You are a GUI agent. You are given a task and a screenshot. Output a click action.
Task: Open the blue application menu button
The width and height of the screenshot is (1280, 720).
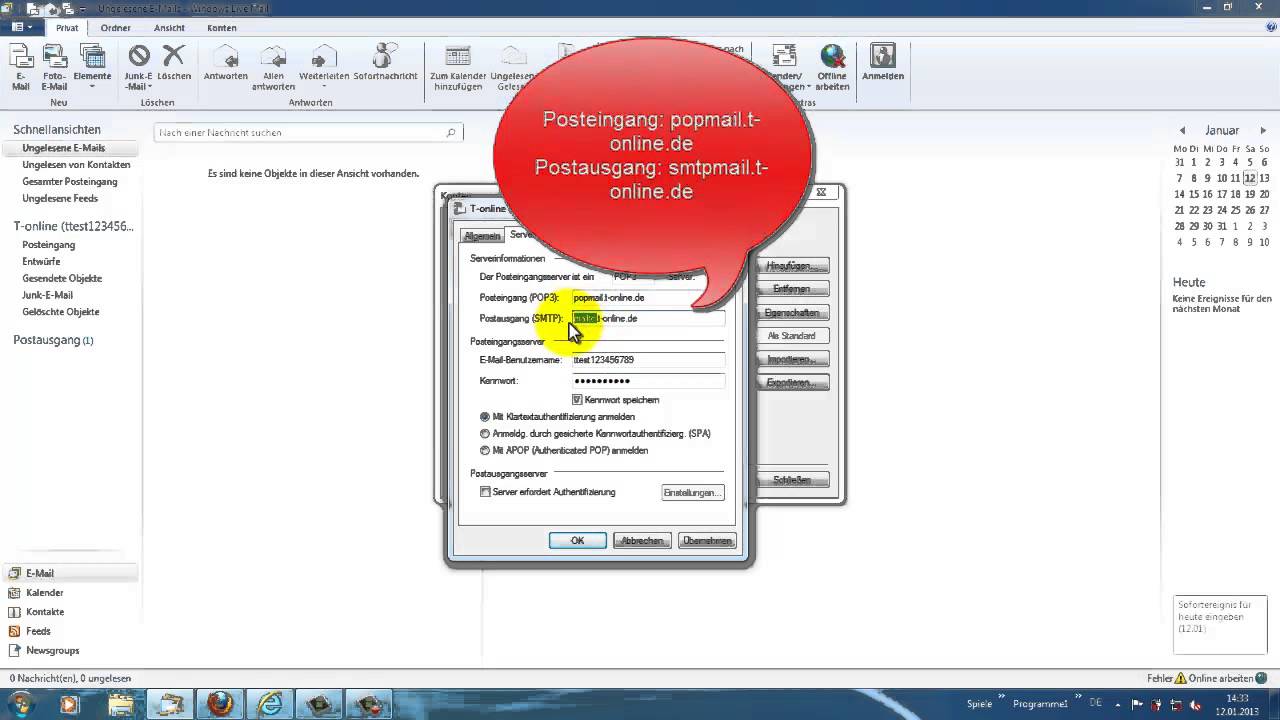pos(22,28)
